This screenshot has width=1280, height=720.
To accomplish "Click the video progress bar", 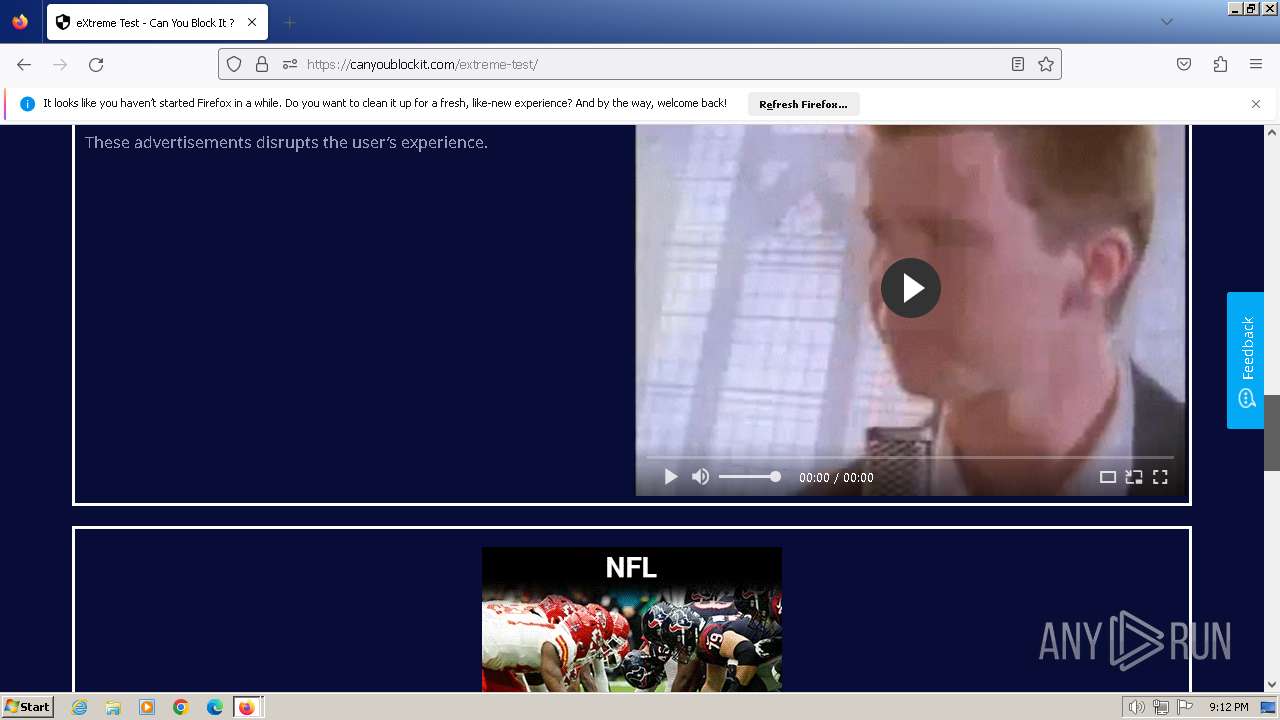I will pyautogui.click(x=910, y=457).
